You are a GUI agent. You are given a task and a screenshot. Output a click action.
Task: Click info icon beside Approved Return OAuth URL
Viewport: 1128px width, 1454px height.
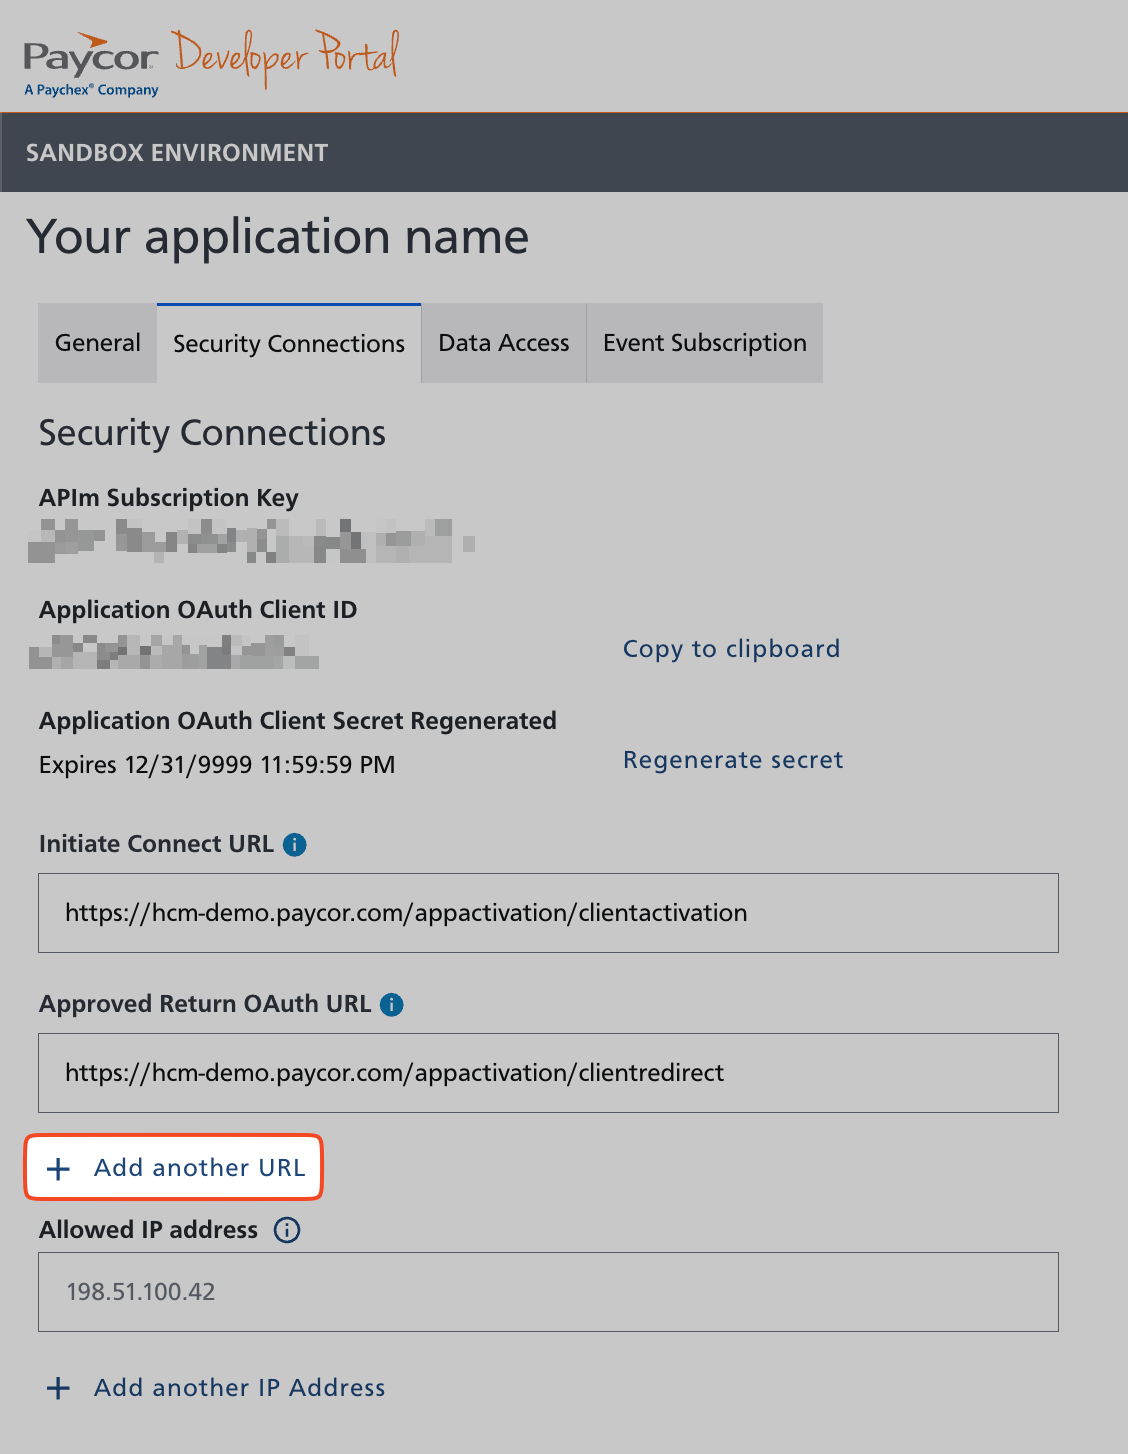coord(392,1005)
